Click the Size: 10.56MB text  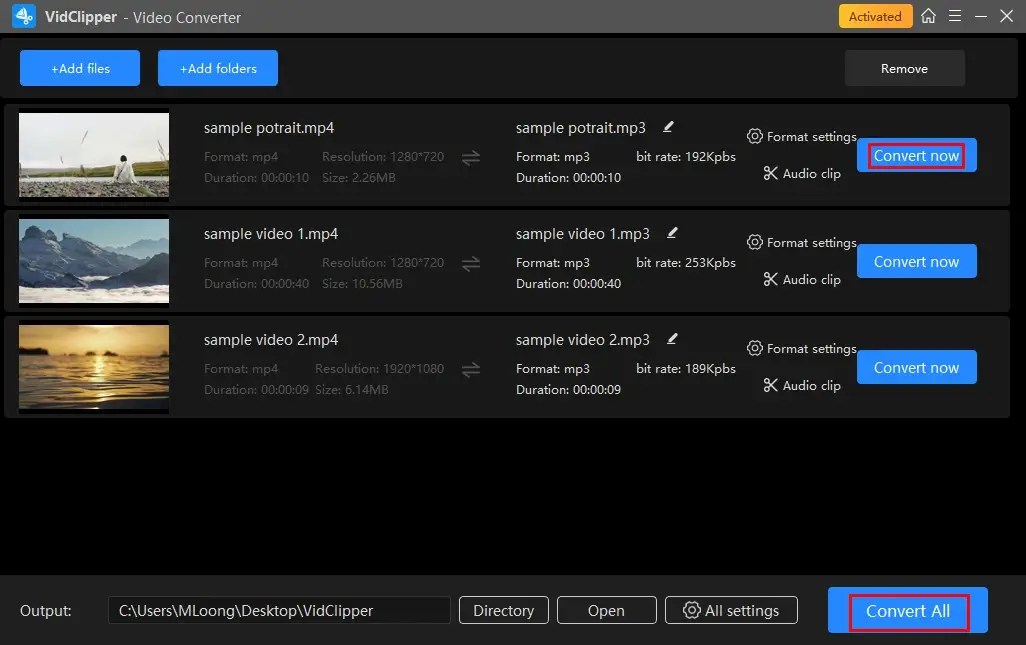pyautogui.click(x=362, y=283)
